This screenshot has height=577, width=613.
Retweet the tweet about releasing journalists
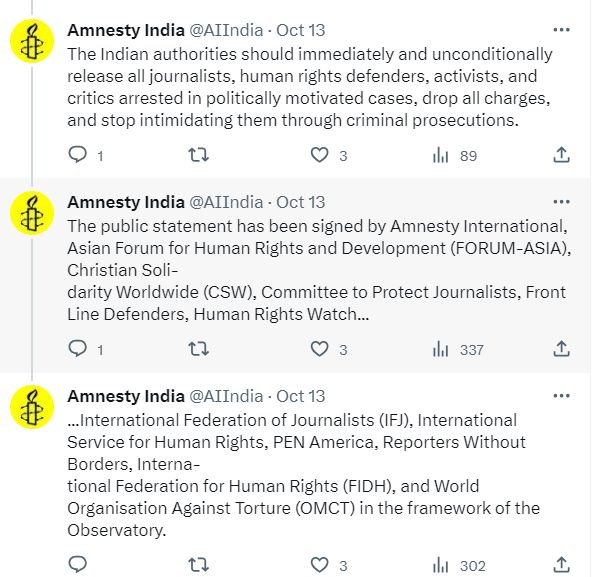pyautogui.click(x=199, y=155)
